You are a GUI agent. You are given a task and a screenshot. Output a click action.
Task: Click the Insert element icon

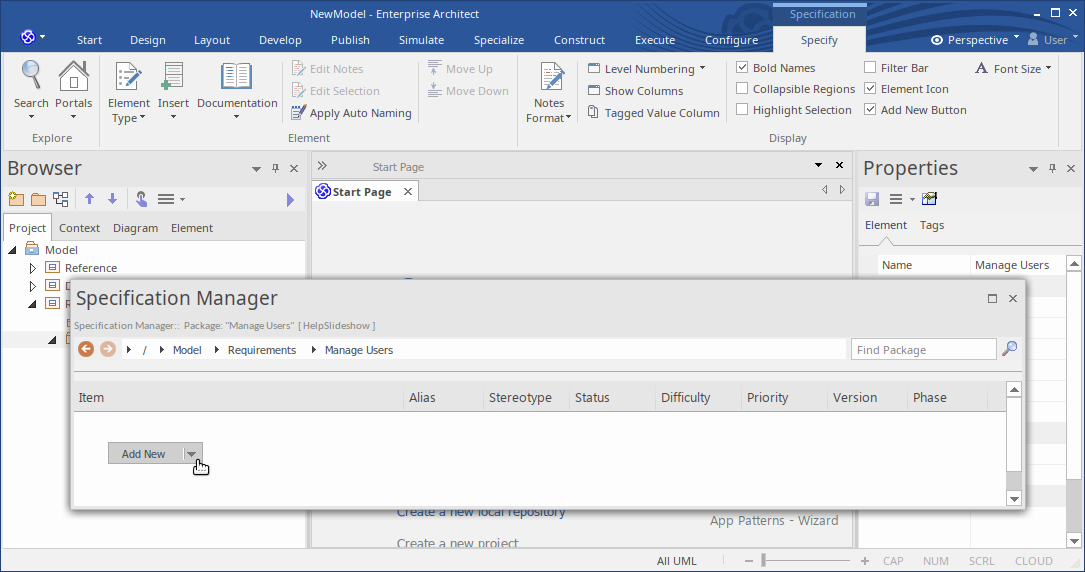[172, 76]
